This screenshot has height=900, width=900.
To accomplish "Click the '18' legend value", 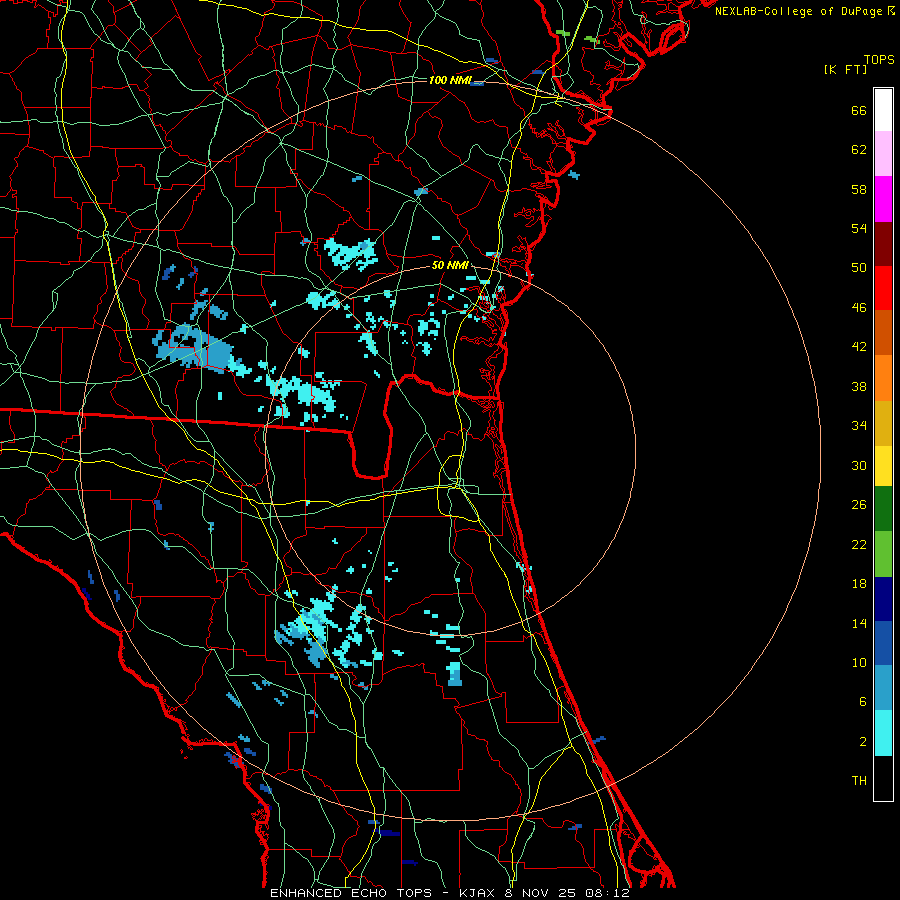I will pos(859,584).
